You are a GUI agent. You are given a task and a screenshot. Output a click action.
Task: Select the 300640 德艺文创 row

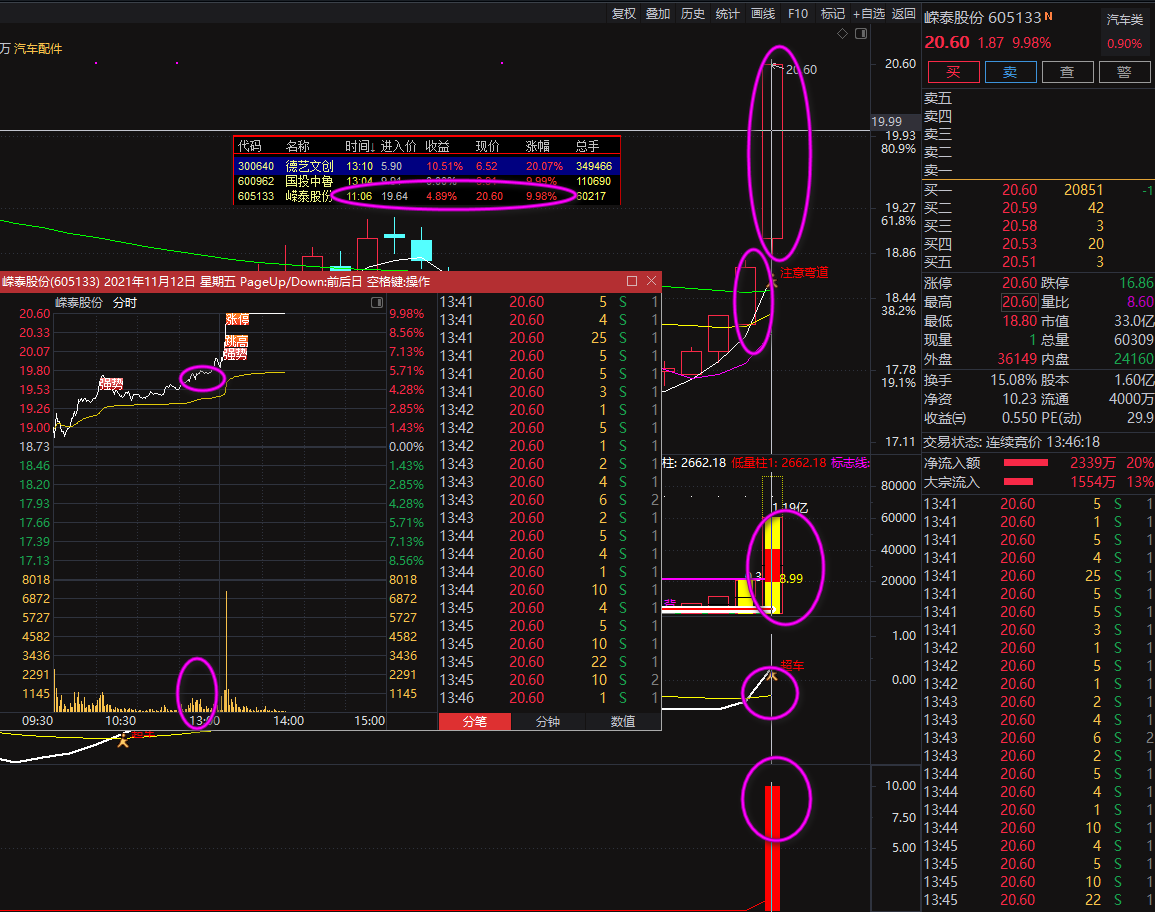[426, 166]
